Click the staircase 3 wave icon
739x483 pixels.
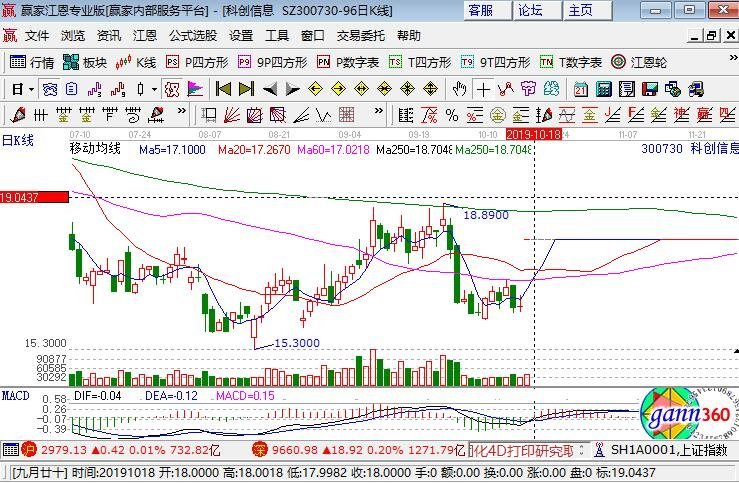coord(95,89)
